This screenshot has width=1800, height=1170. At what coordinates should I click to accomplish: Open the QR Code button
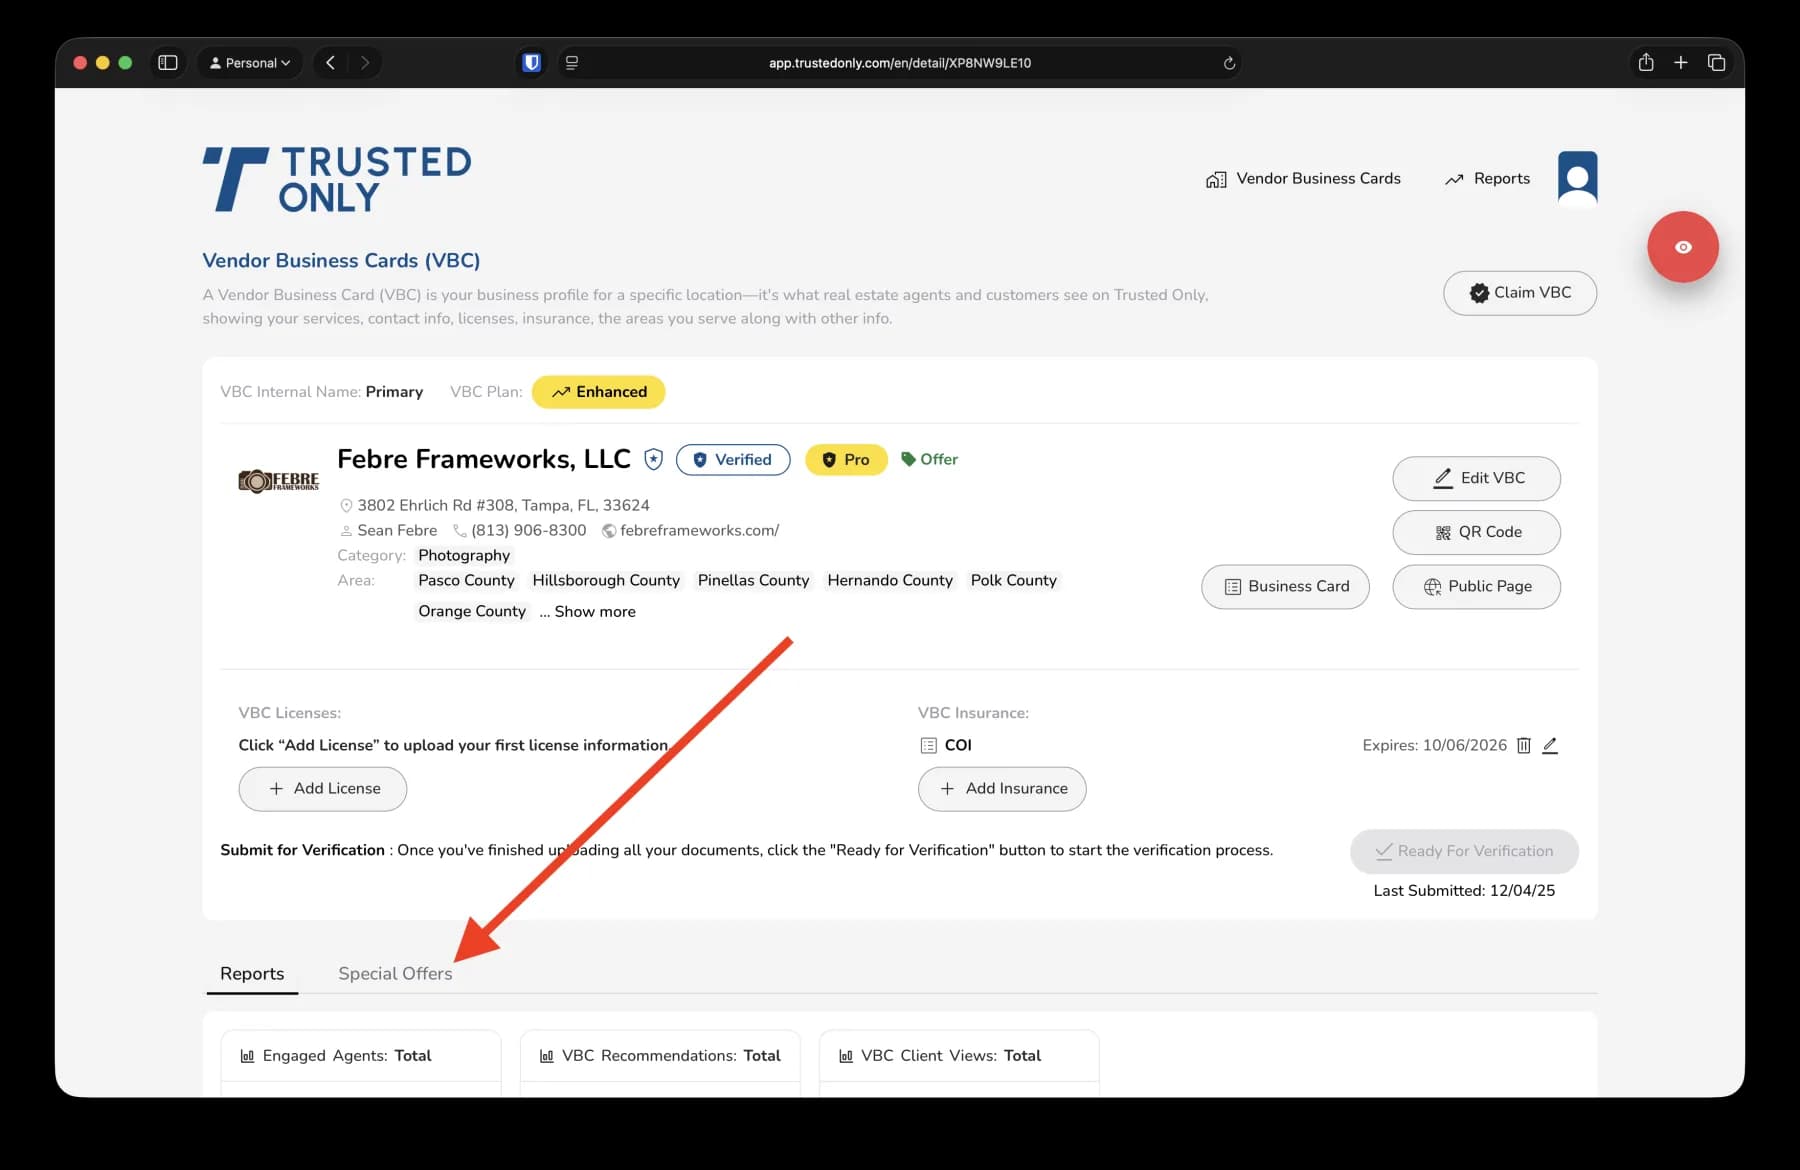(x=1476, y=533)
